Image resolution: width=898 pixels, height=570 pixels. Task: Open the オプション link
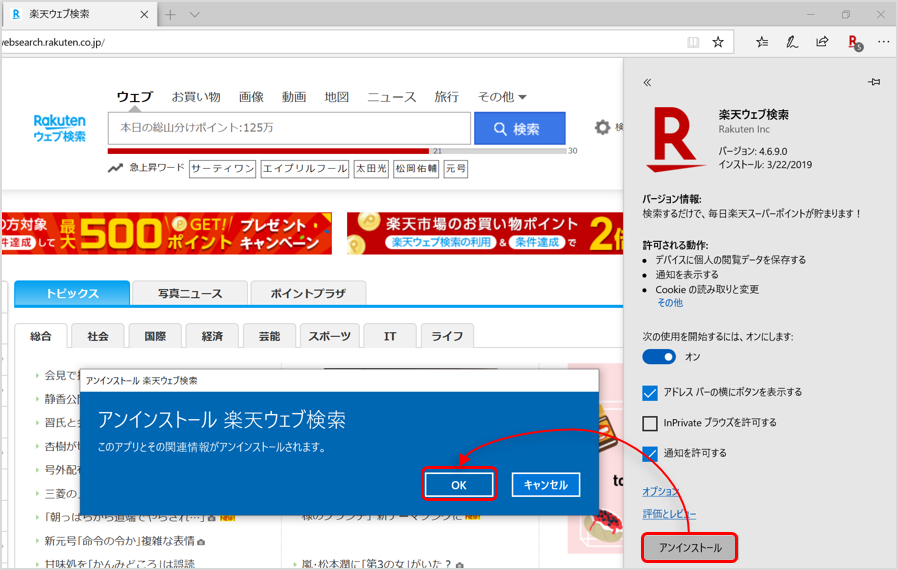pos(661,492)
